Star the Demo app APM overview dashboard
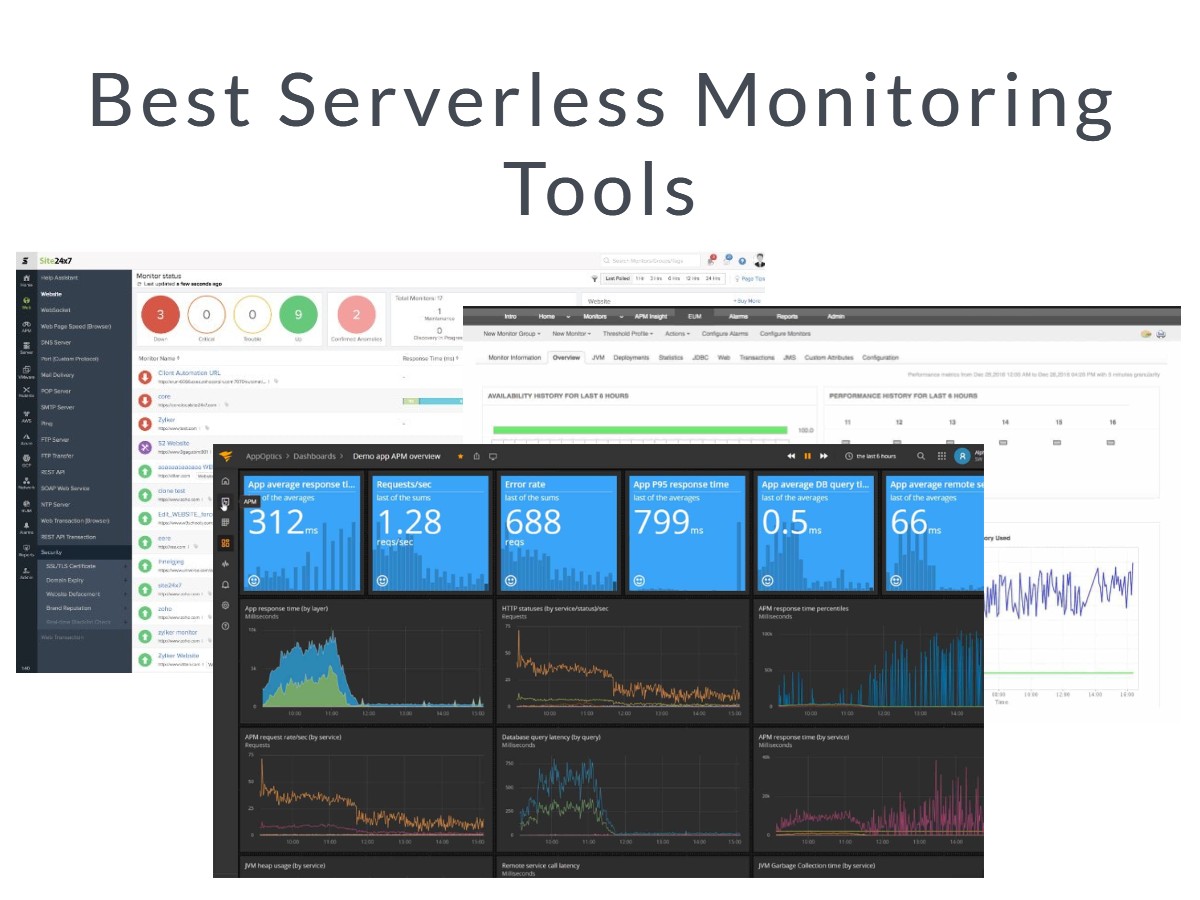 pyautogui.click(x=460, y=457)
